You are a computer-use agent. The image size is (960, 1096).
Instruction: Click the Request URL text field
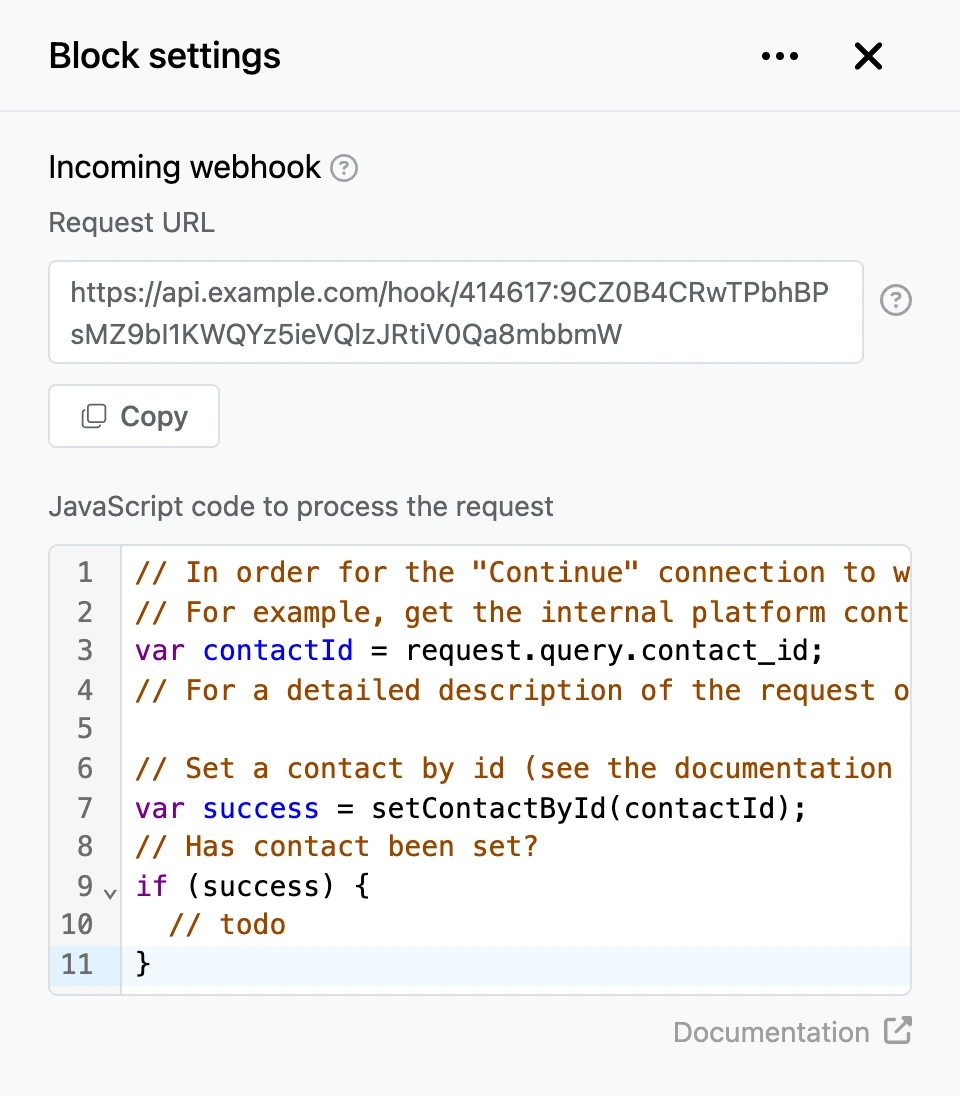(x=456, y=312)
